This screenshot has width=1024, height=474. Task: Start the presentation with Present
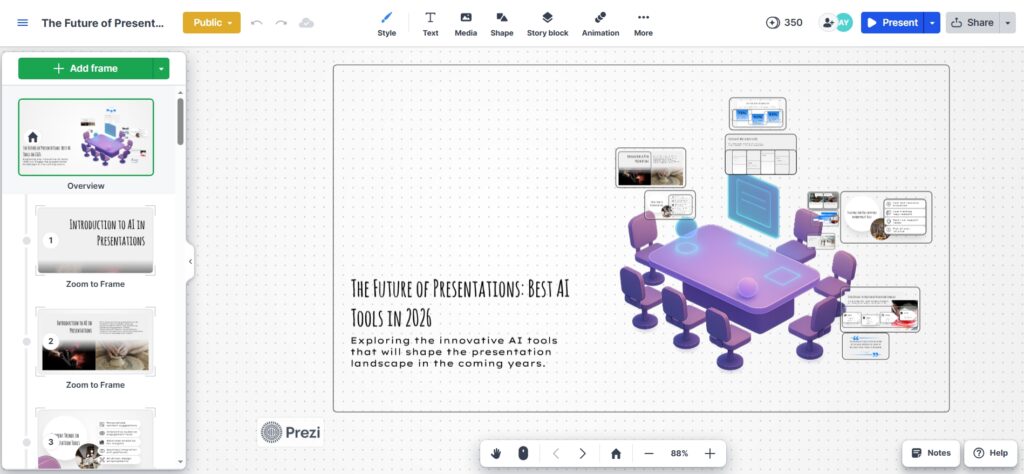[x=892, y=23]
